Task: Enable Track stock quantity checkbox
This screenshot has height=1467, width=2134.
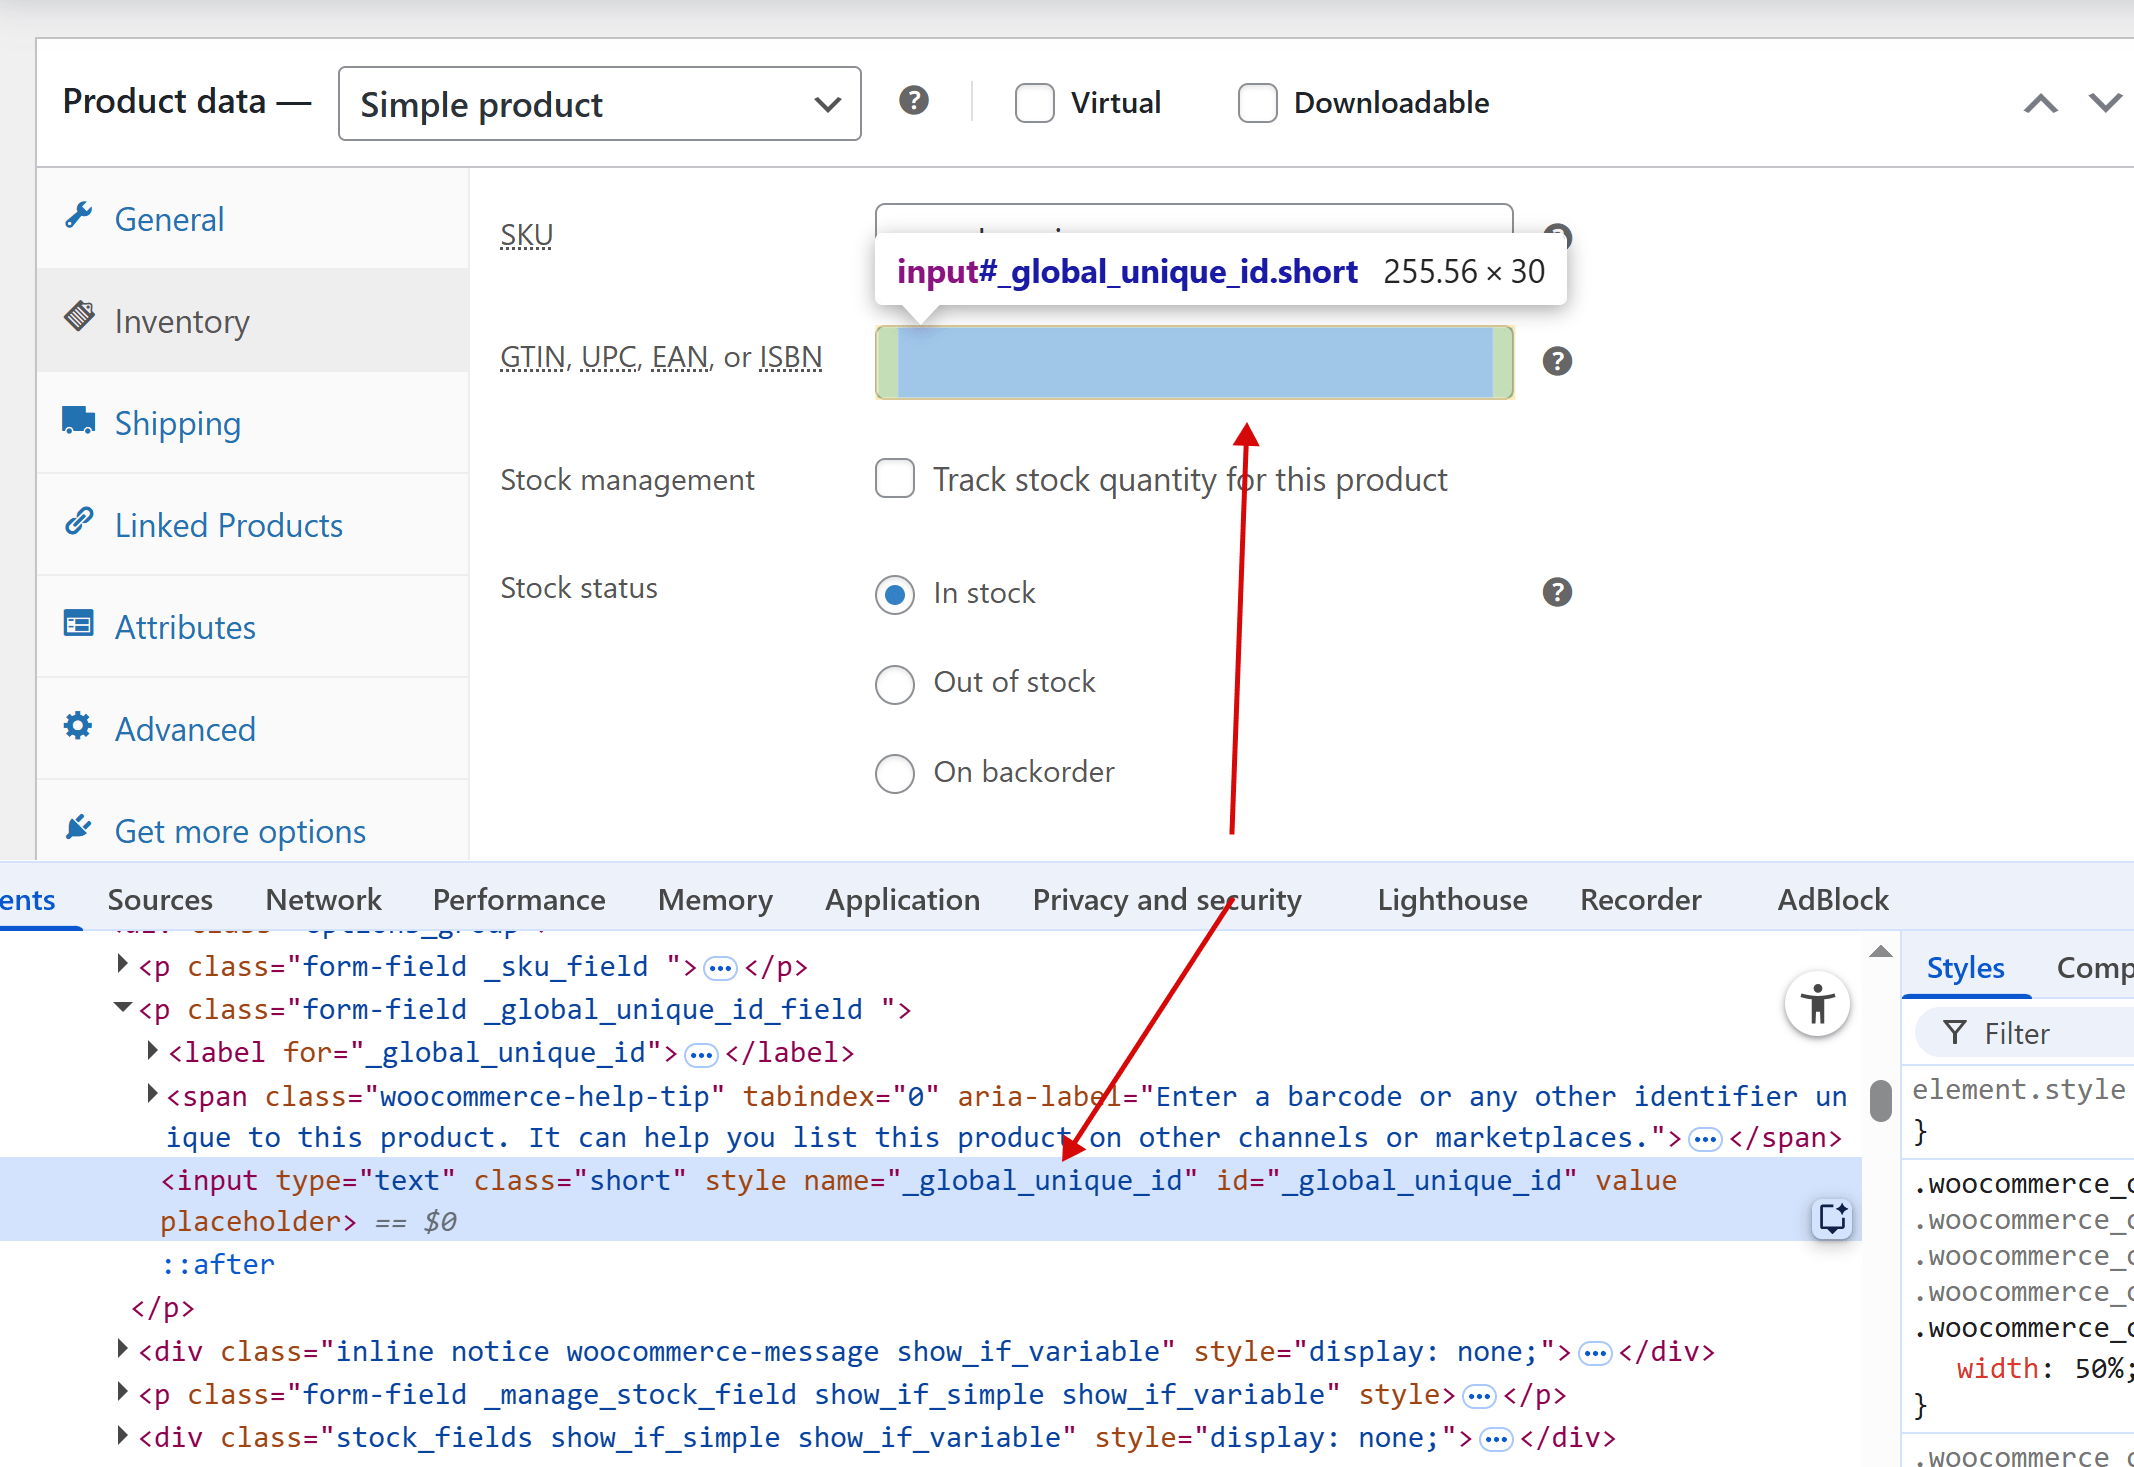Action: (895, 479)
